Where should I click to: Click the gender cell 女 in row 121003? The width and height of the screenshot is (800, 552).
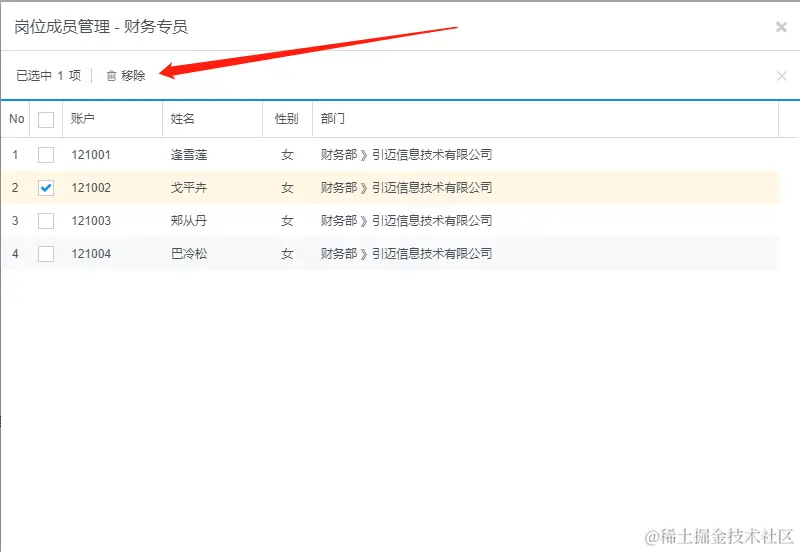pyautogui.click(x=287, y=221)
